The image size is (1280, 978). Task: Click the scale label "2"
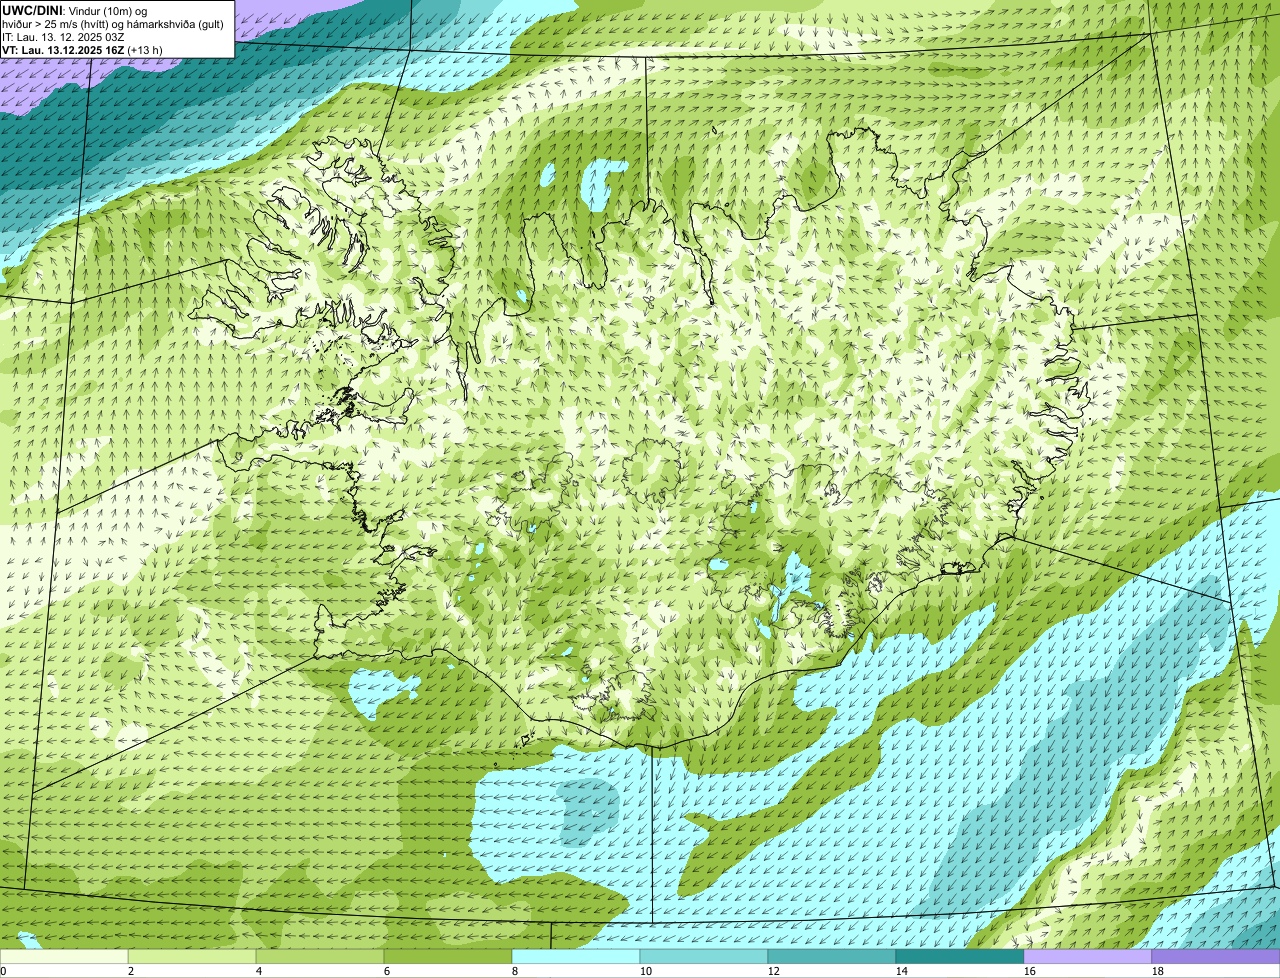pyautogui.click(x=131, y=971)
